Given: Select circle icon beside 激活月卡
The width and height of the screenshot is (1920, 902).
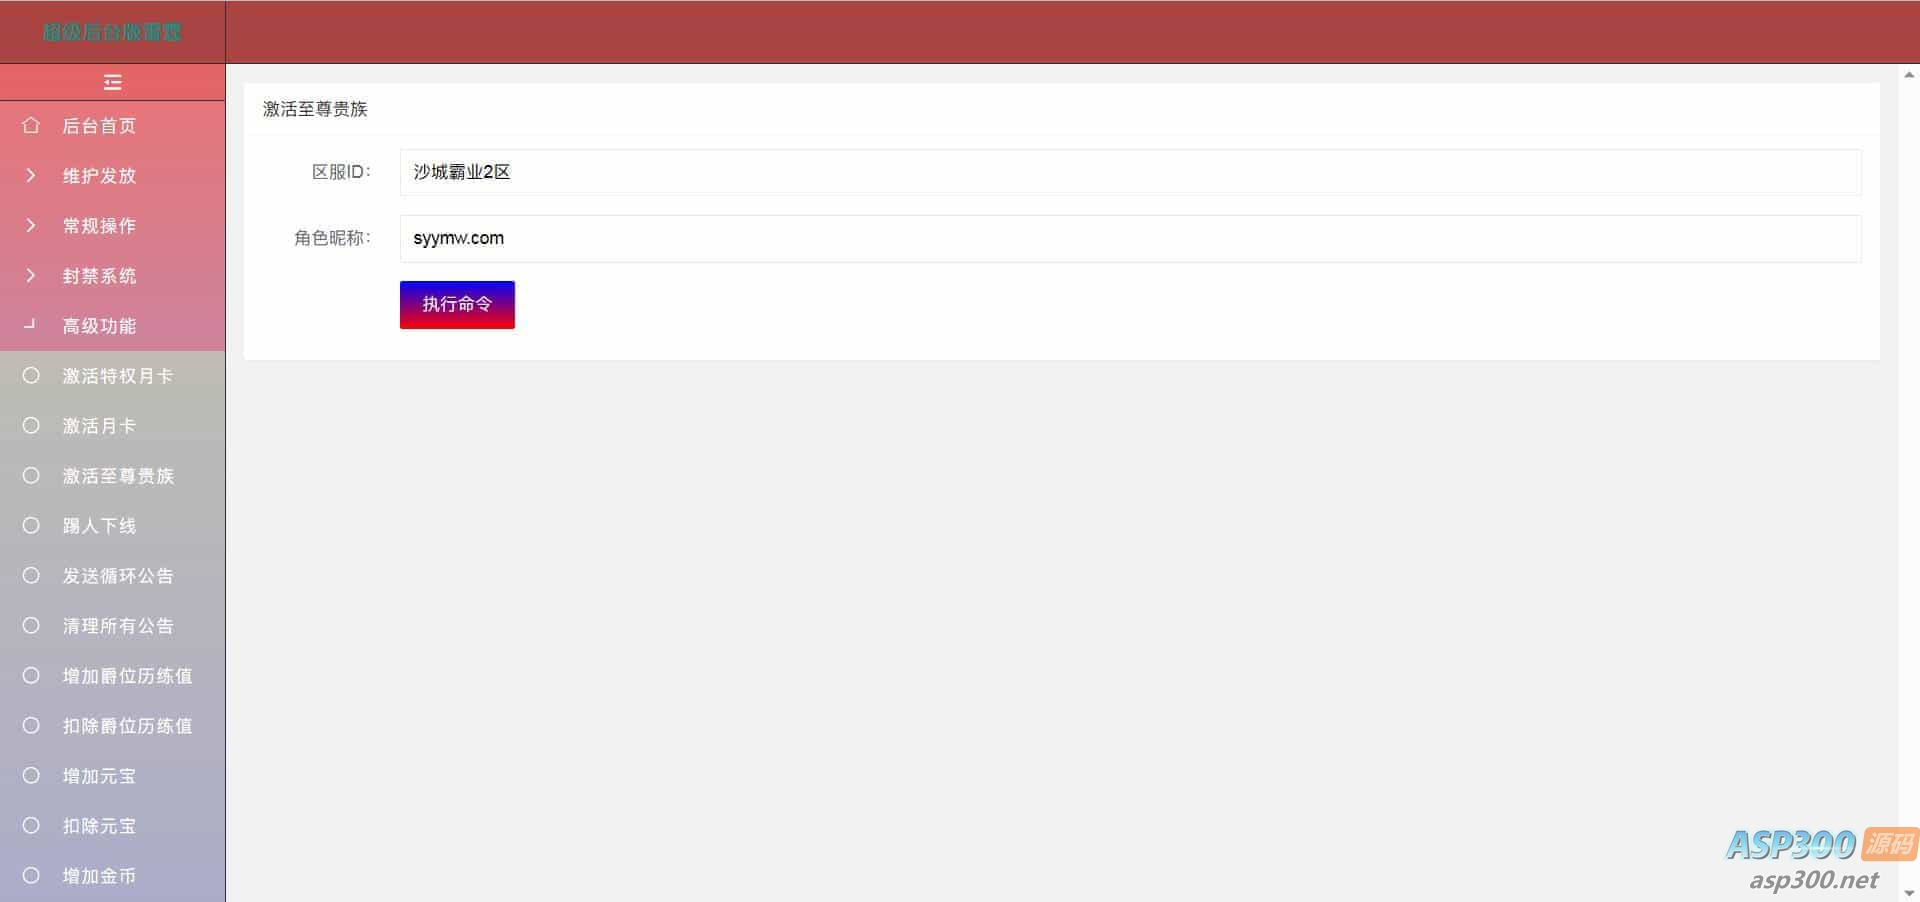Looking at the screenshot, I should [x=31, y=425].
